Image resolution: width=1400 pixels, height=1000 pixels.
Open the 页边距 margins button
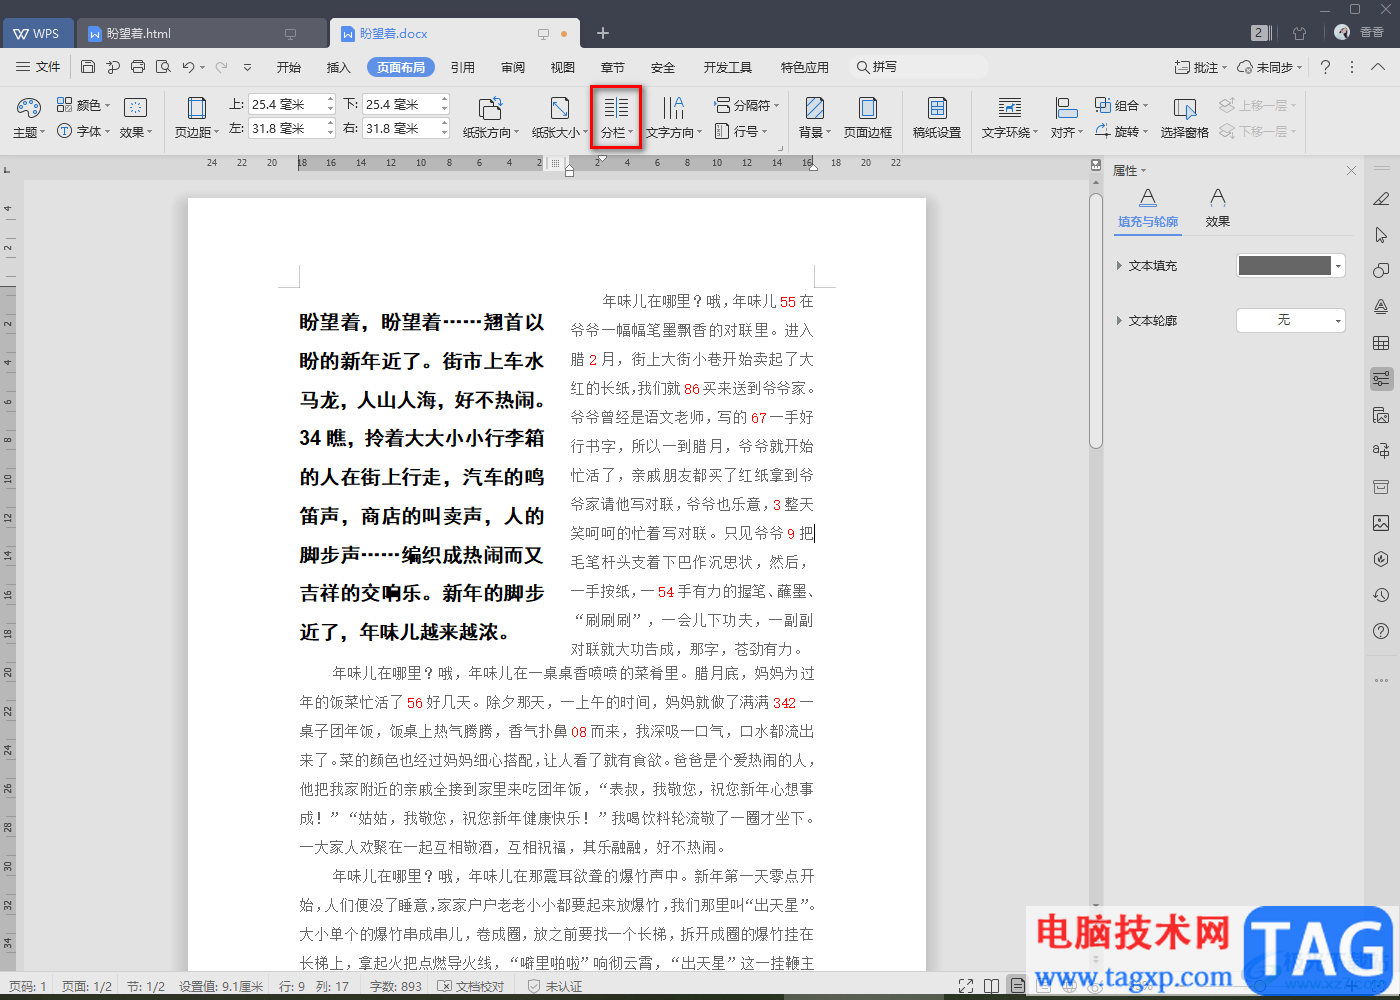tap(197, 117)
